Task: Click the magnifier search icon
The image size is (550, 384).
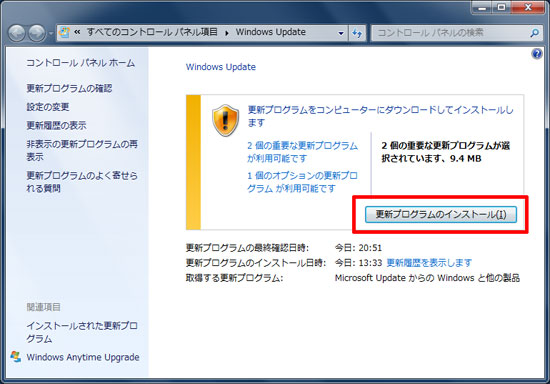Action: click(x=534, y=33)
